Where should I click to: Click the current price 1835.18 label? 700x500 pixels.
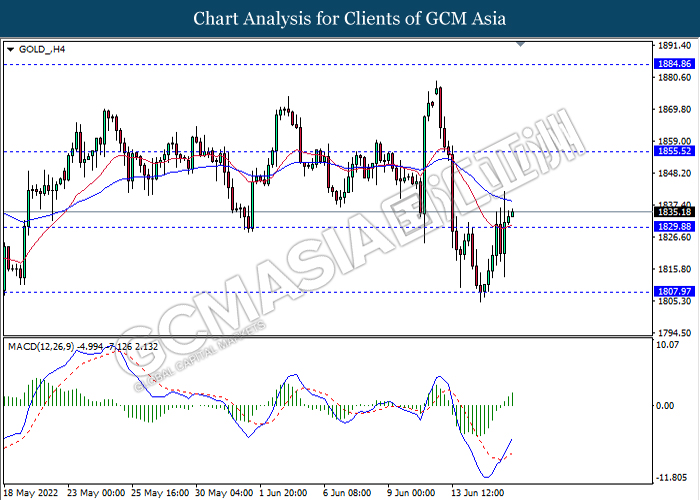tap(675, 212)
